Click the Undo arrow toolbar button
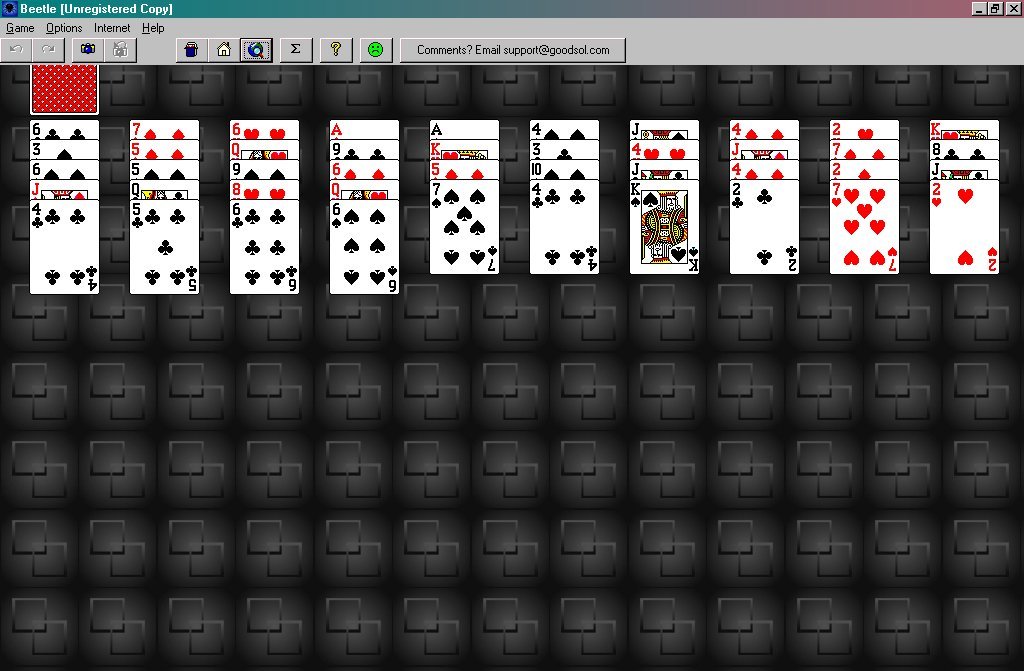The height and width of the screenshot is (671, 1024). [x=16, y=49]
